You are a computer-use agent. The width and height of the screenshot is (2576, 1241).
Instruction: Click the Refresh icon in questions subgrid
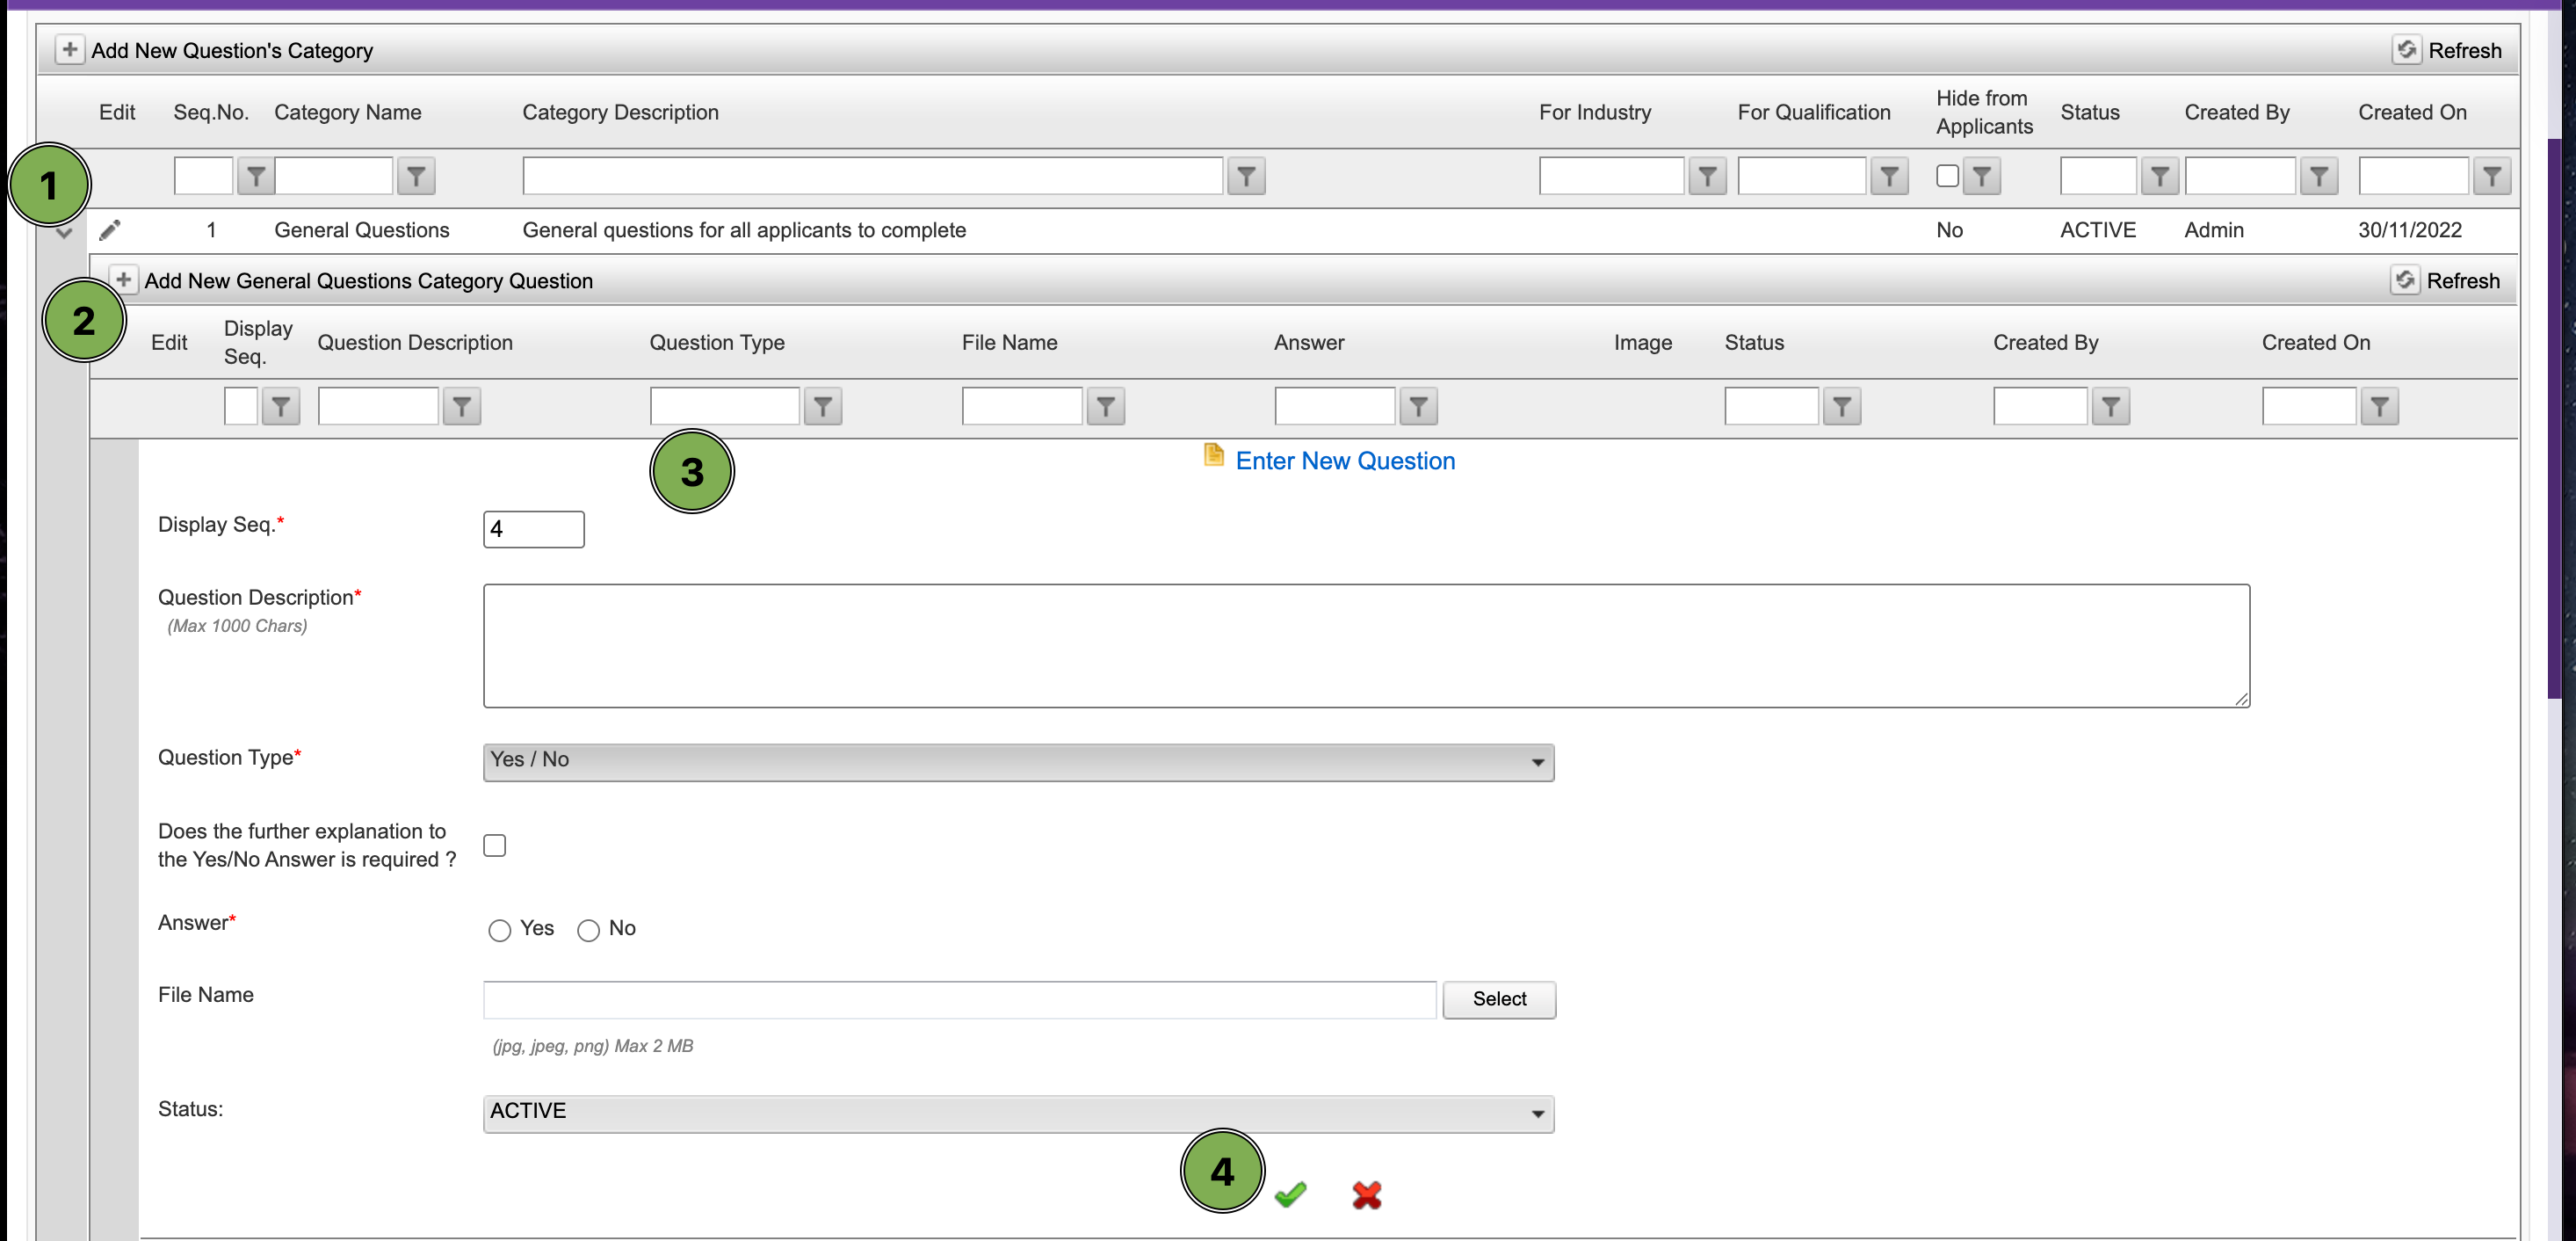(x=2405, y=280)
